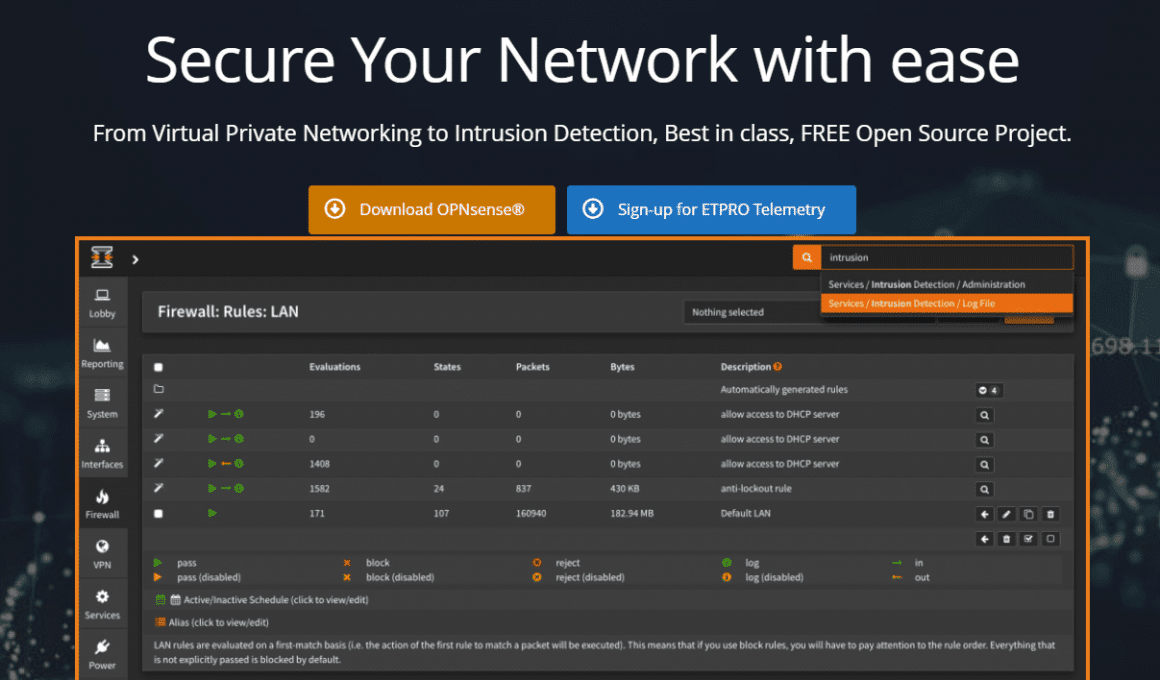Open the 'Nothing selected' dropdown
This screenshot has width=1160, height=680.
[750, 312]
